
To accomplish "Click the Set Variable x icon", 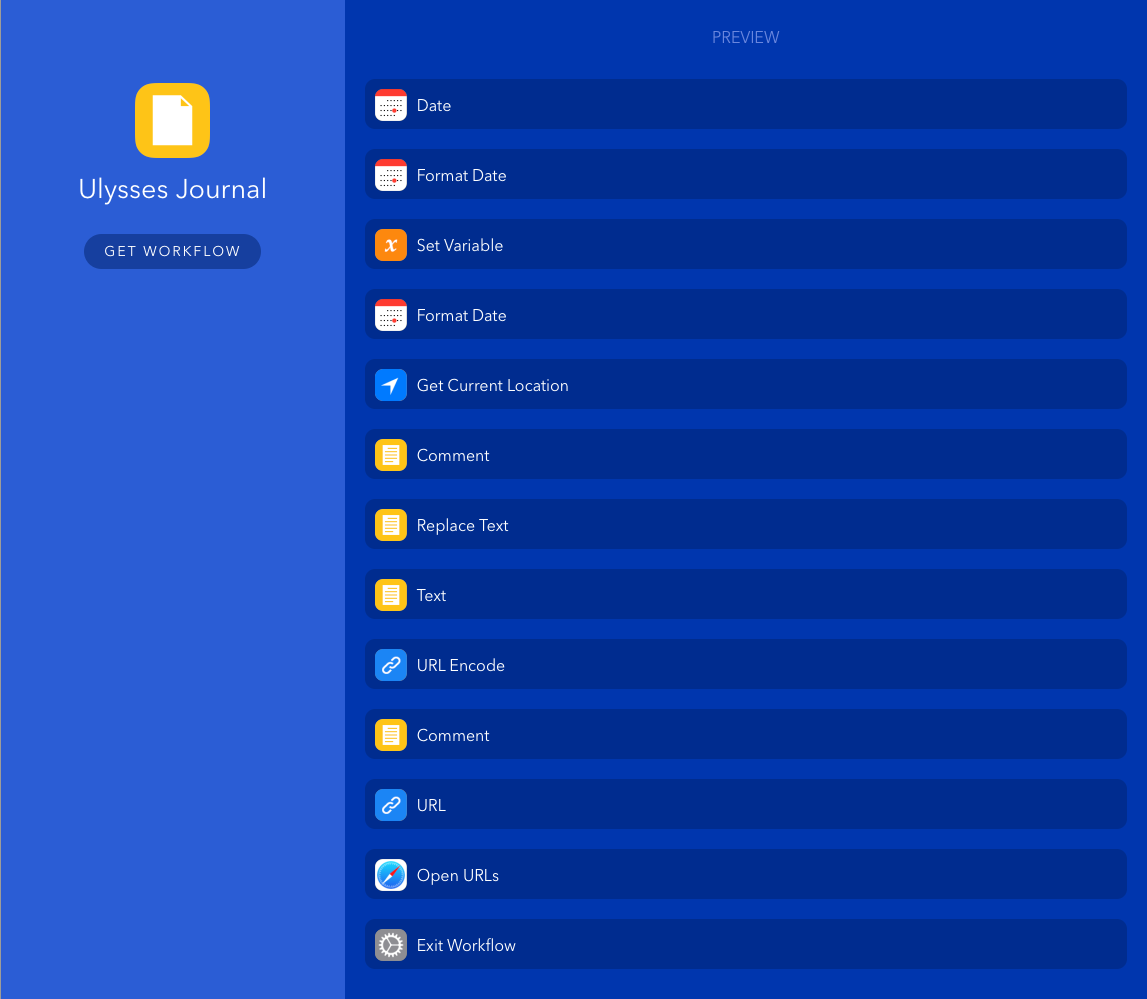I will 391,244.
